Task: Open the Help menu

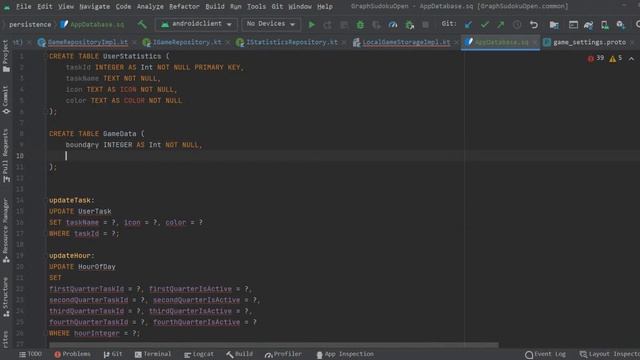Action: click(x=325, y=7)
